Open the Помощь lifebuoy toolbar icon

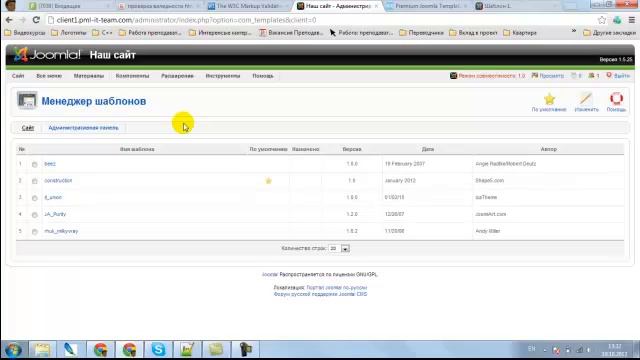click(616, 99)
